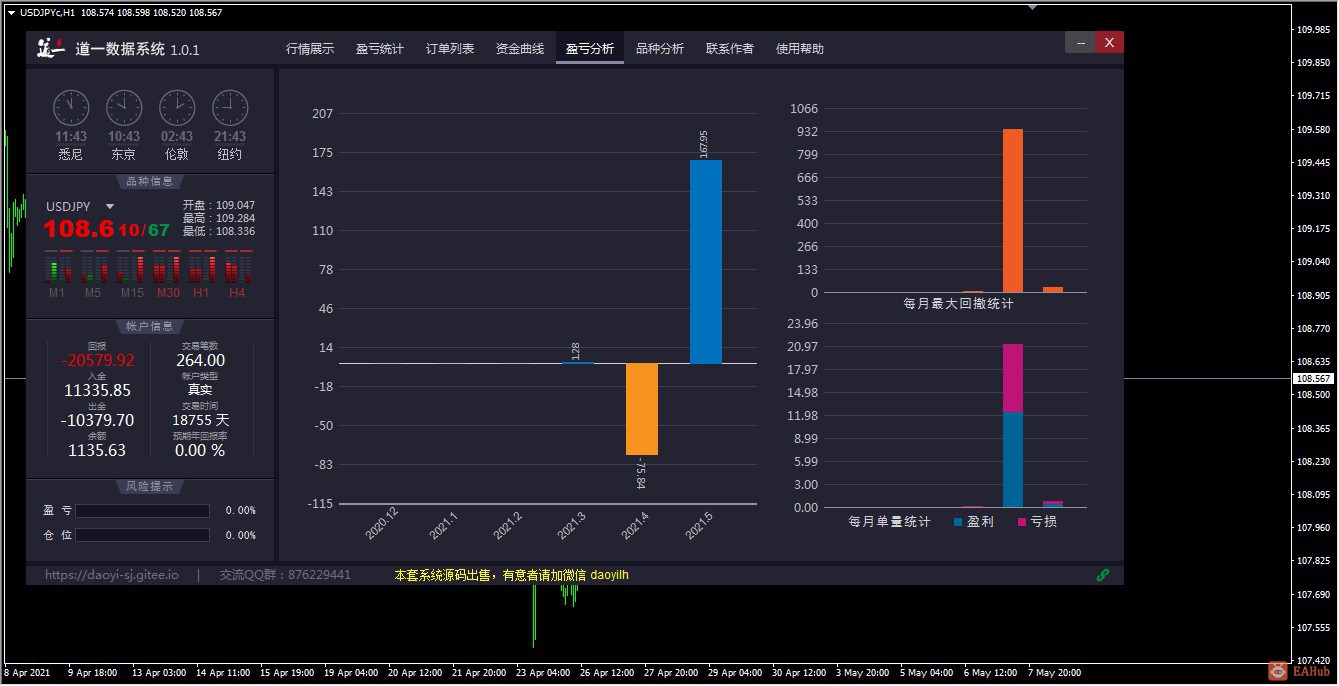Click the 亏损 magenta legend swatch

pos(1022,522)
